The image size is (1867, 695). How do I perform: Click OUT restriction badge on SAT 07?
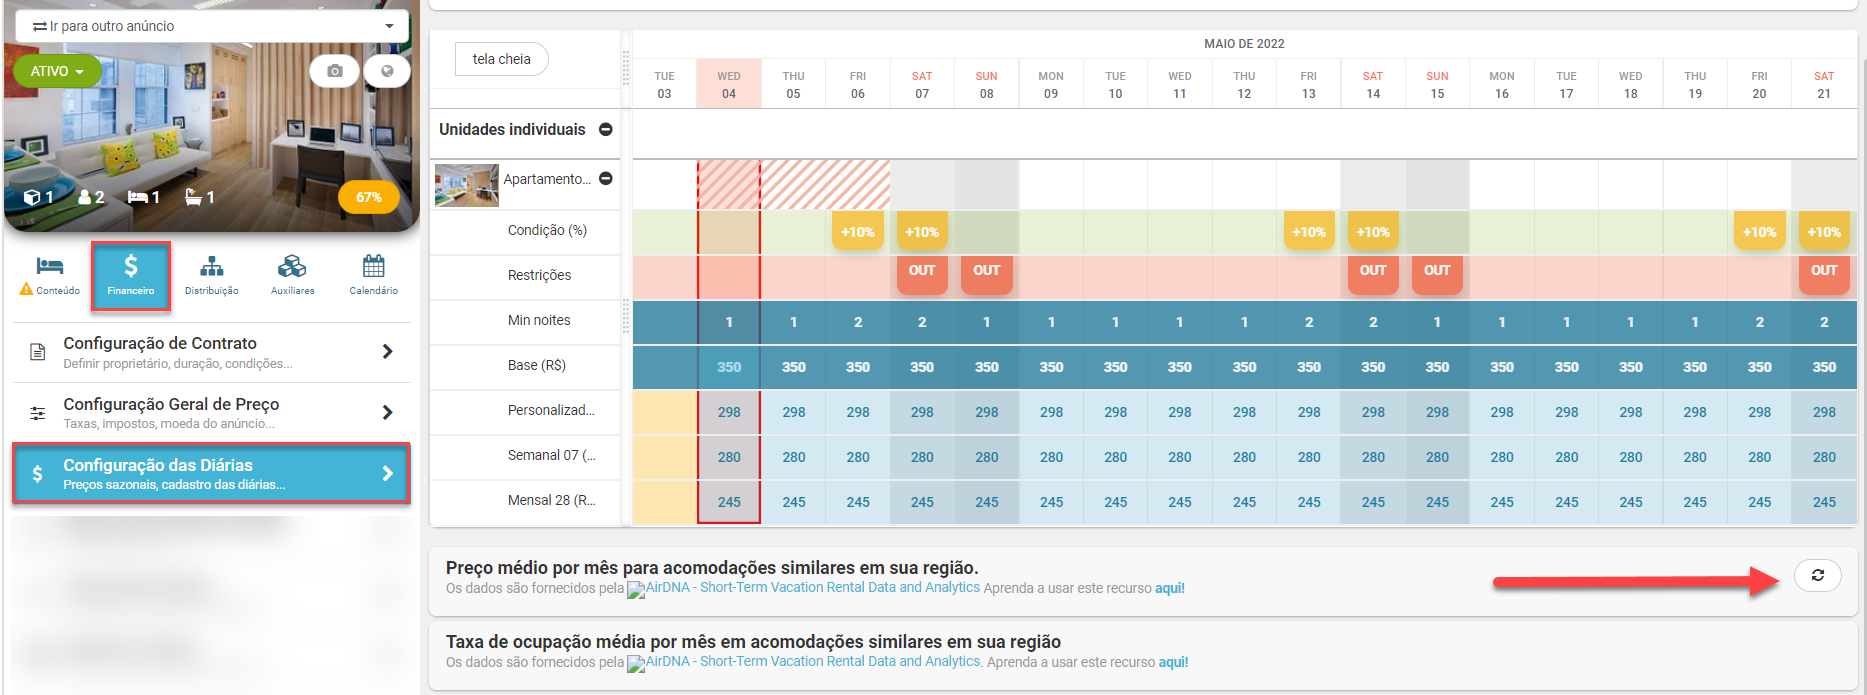click(x=922, y=273)
